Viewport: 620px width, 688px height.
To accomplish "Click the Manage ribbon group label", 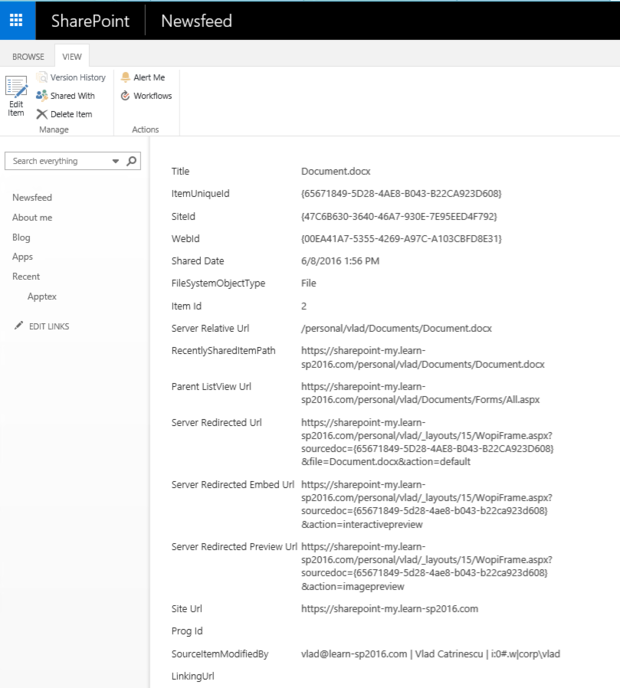I will click(54, 129).
